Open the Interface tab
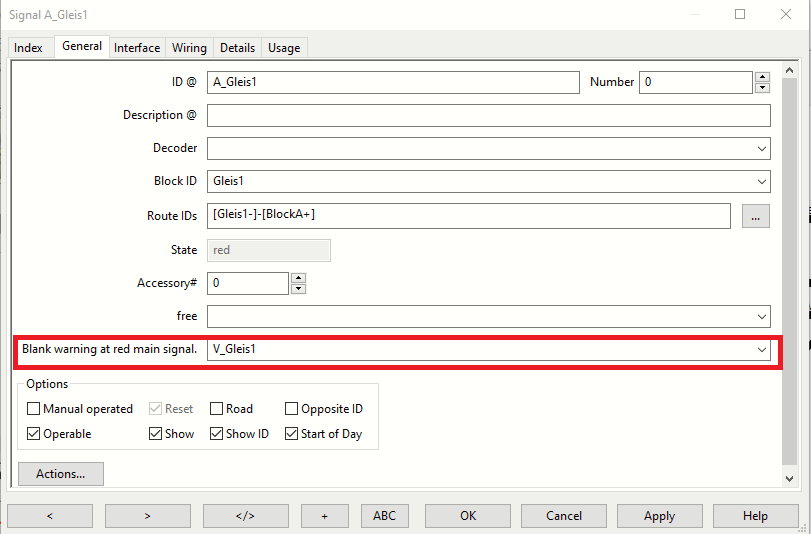This screenshot has width=811, height=534. click(x=137, y=48)
